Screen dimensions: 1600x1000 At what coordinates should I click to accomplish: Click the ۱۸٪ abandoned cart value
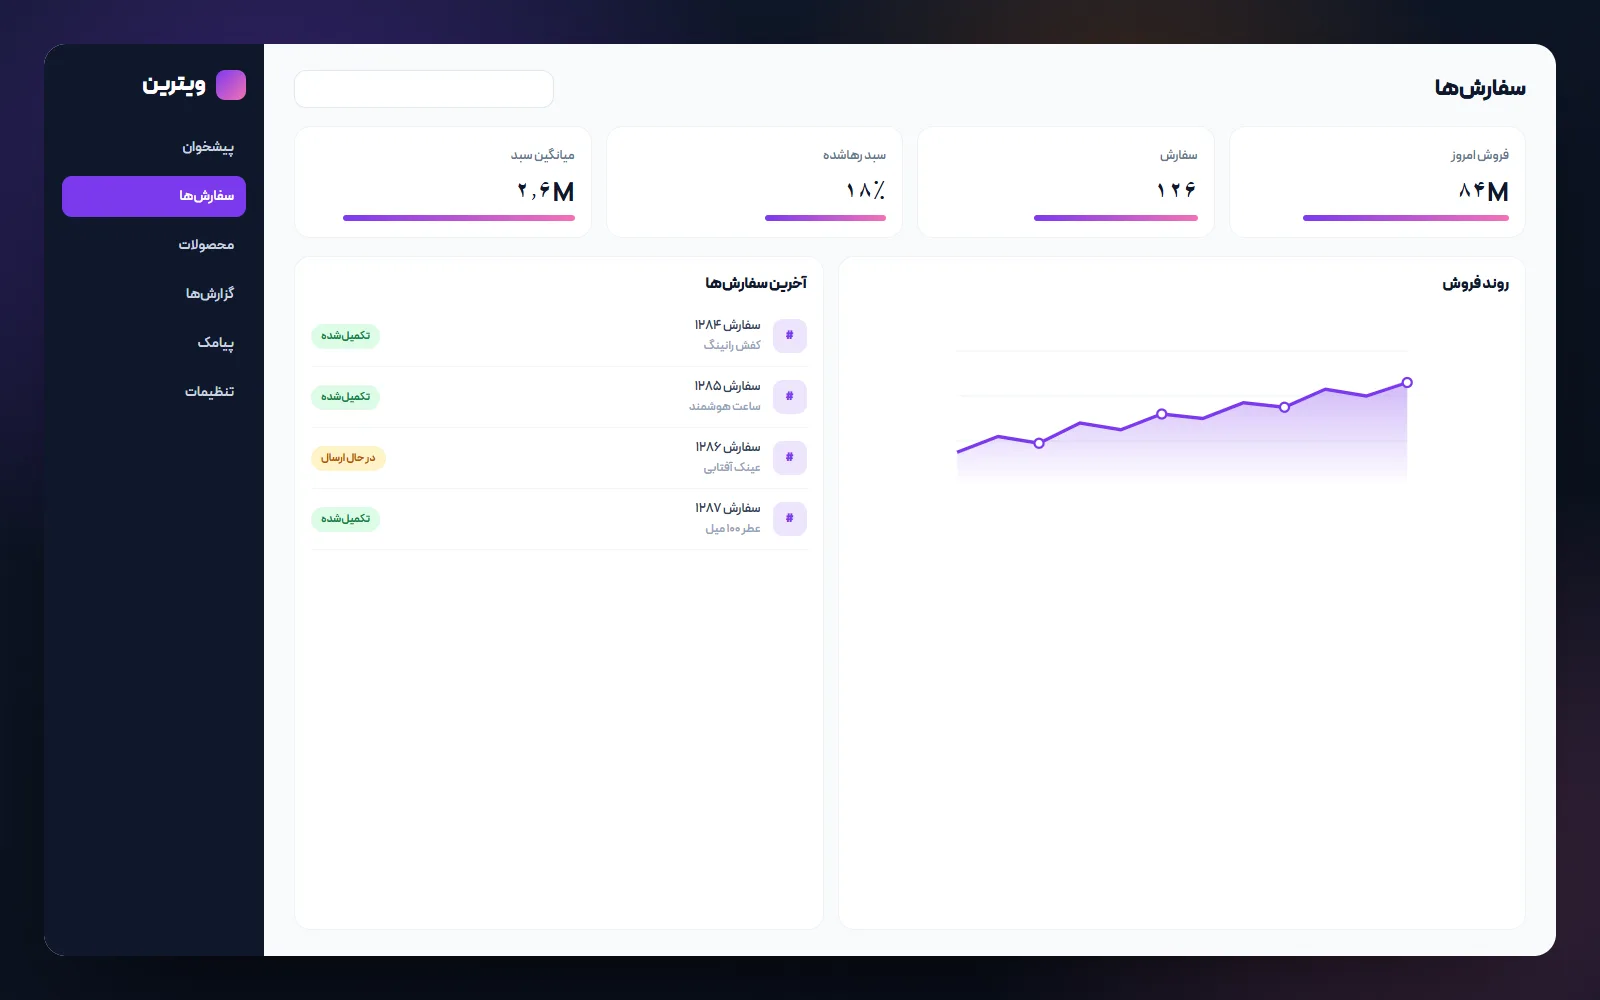[x=866, y=190]
